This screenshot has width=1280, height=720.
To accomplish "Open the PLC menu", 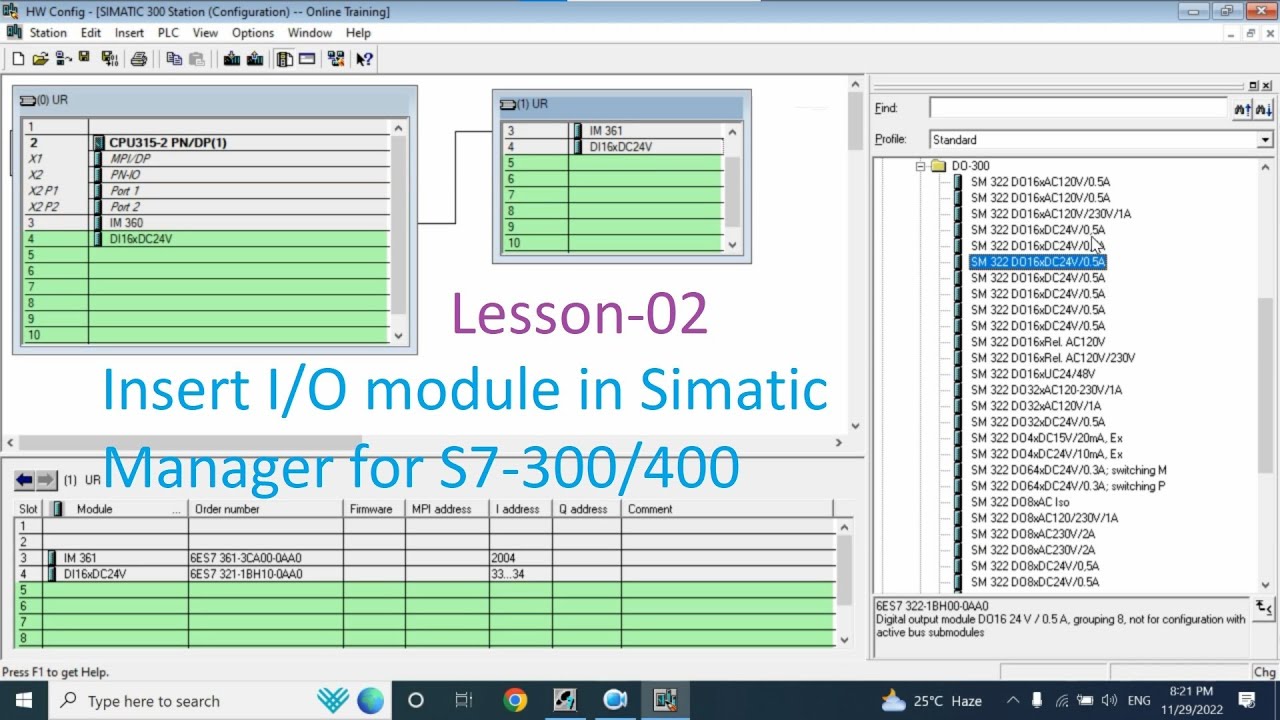I will (168, 32).
